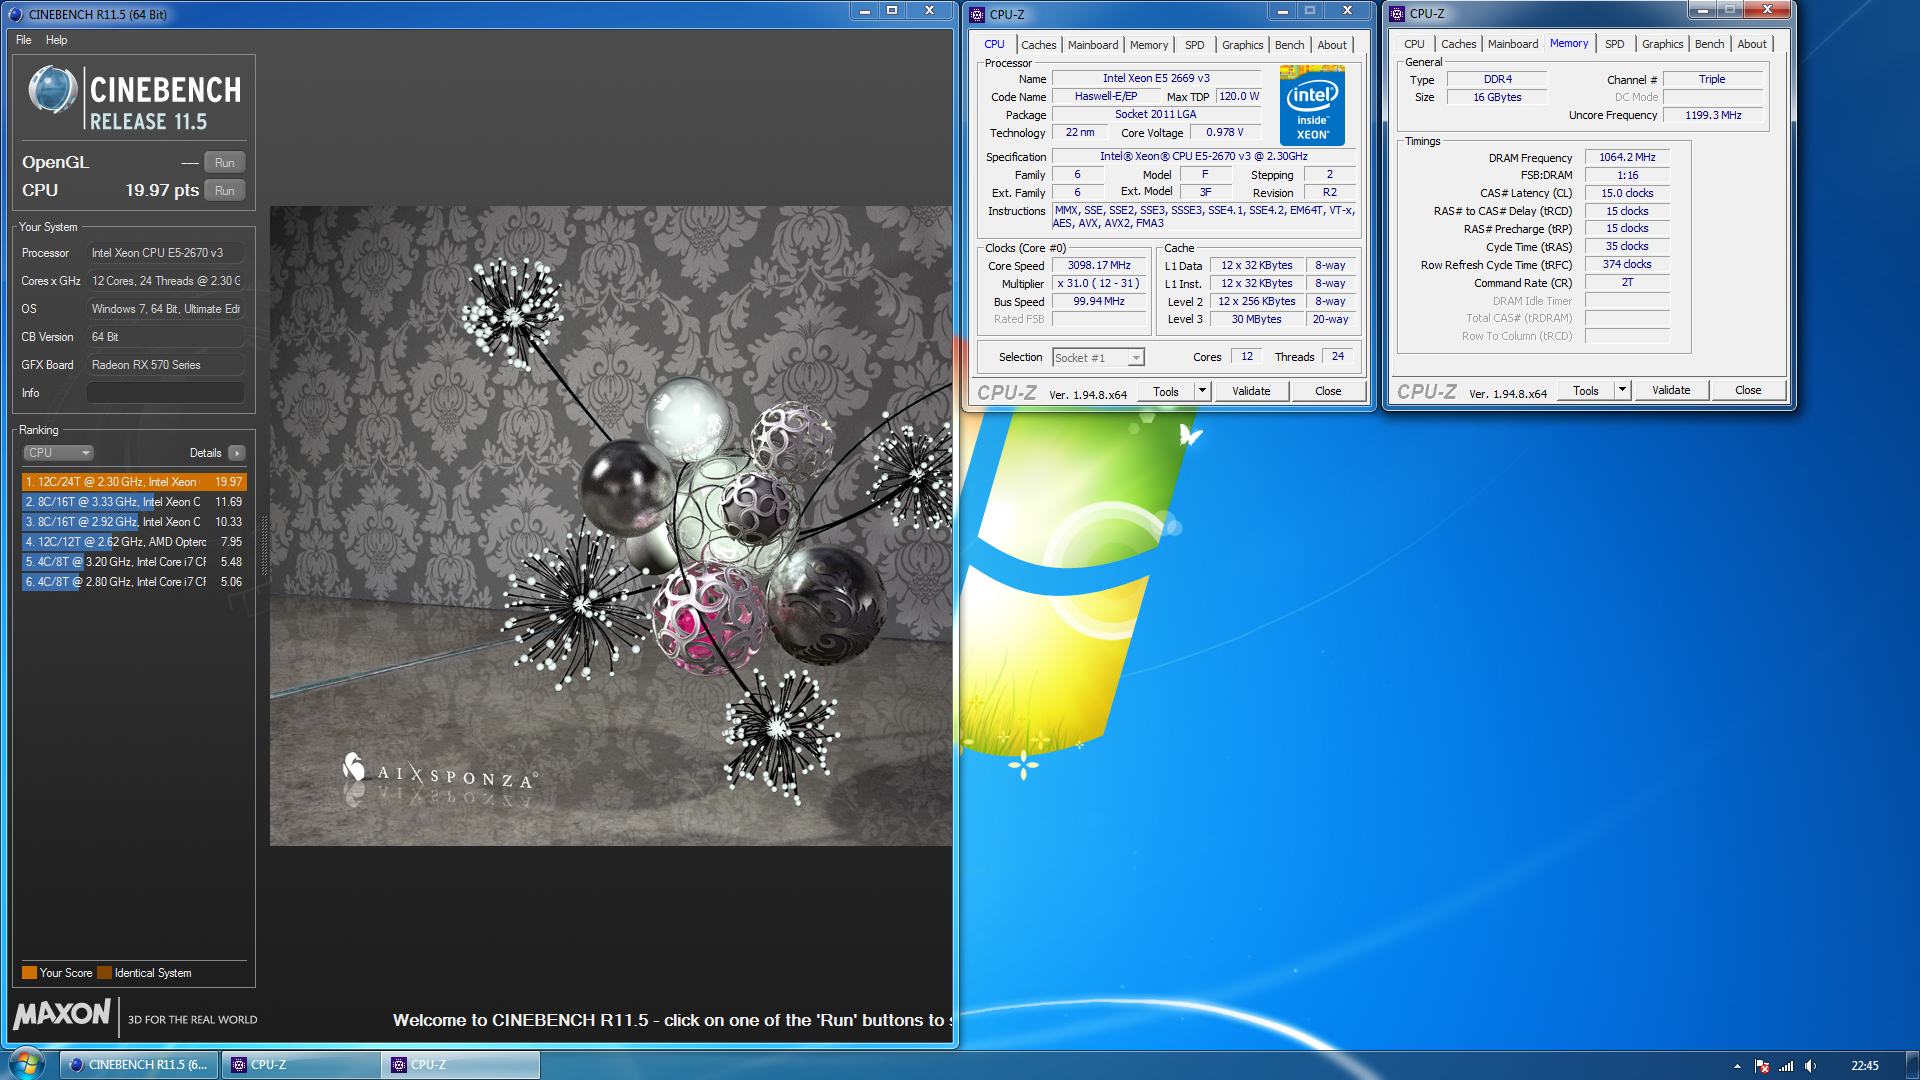Click the ranking Details arrow button

coord(237,453)
